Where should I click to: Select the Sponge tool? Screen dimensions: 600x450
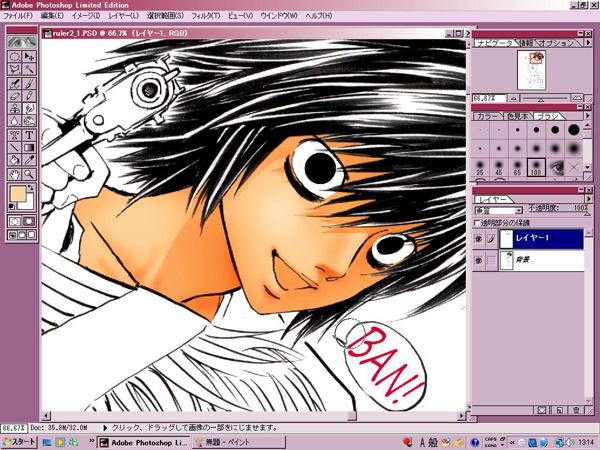(29, 121)
